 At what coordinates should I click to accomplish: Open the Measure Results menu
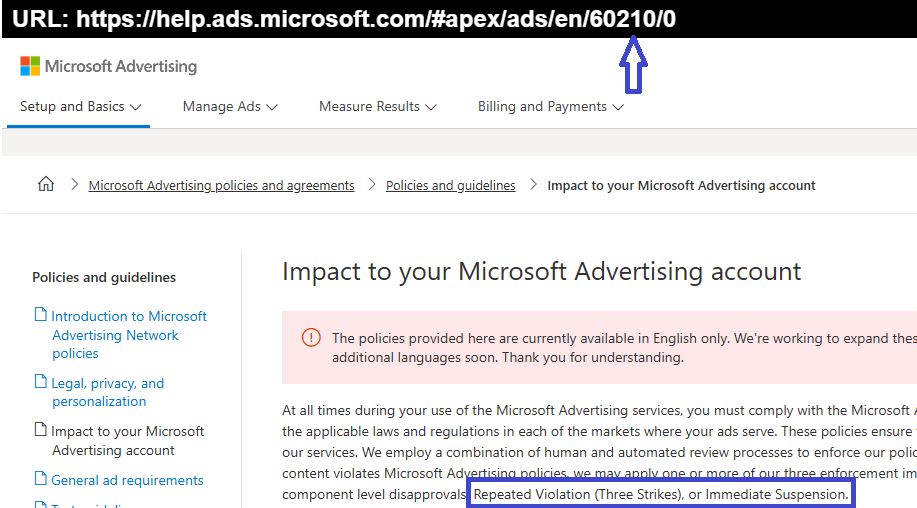coord(378,106)
